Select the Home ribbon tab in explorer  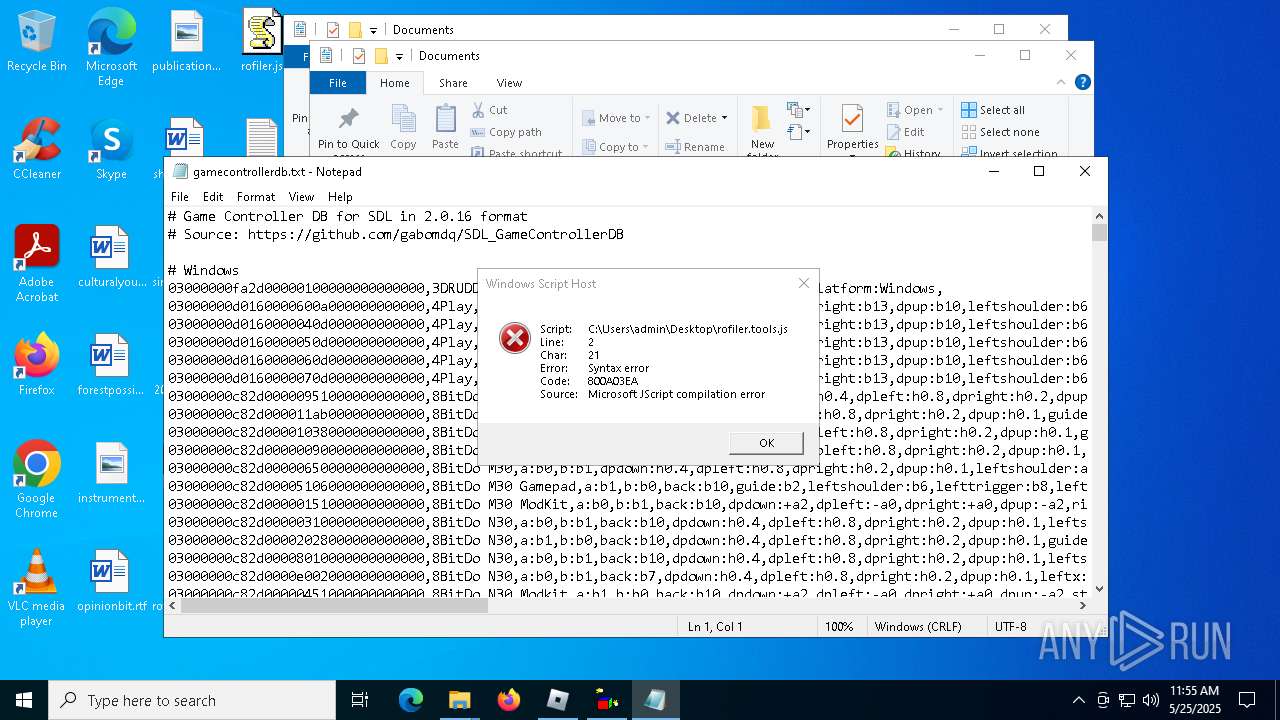click(x=395, y=83)
